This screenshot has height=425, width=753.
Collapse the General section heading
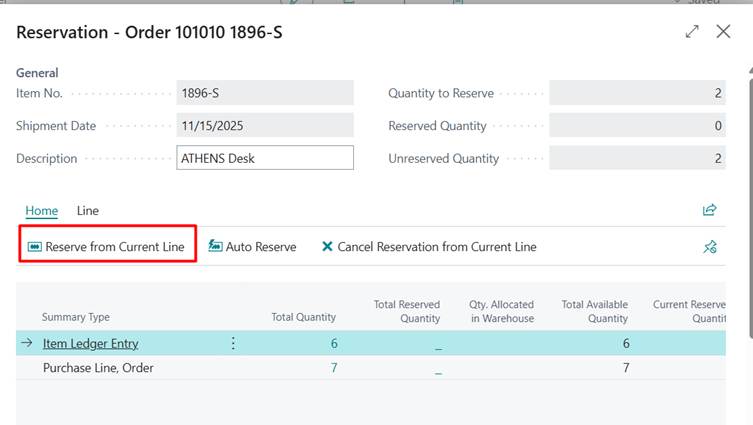pyautogui.click(x=37, y=73)
